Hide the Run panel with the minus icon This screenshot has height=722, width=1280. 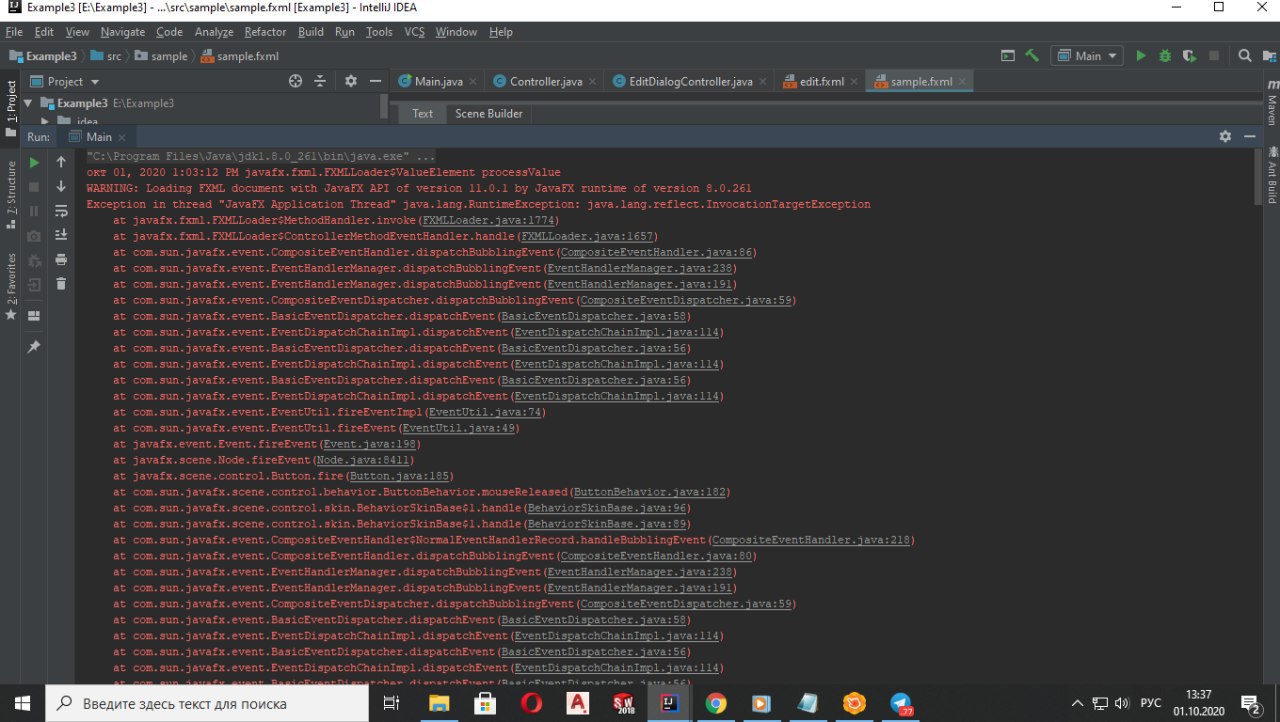click(1250, 136)
